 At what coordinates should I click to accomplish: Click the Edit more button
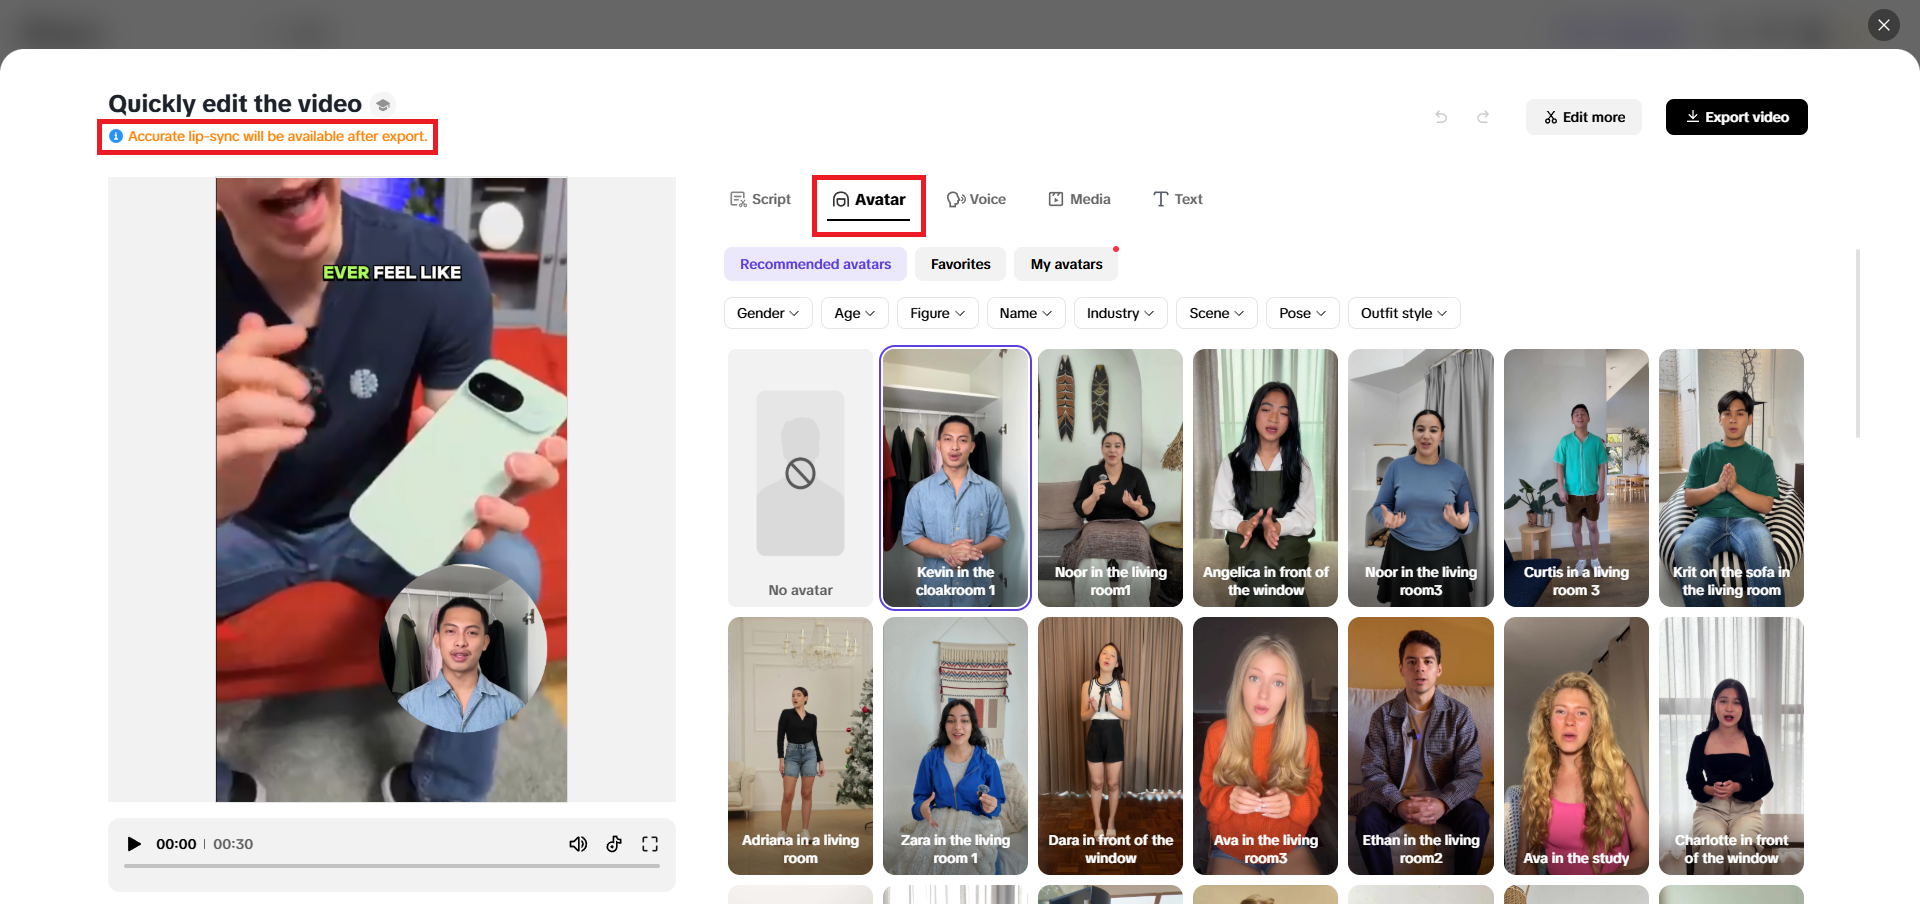click(1583, 117)
